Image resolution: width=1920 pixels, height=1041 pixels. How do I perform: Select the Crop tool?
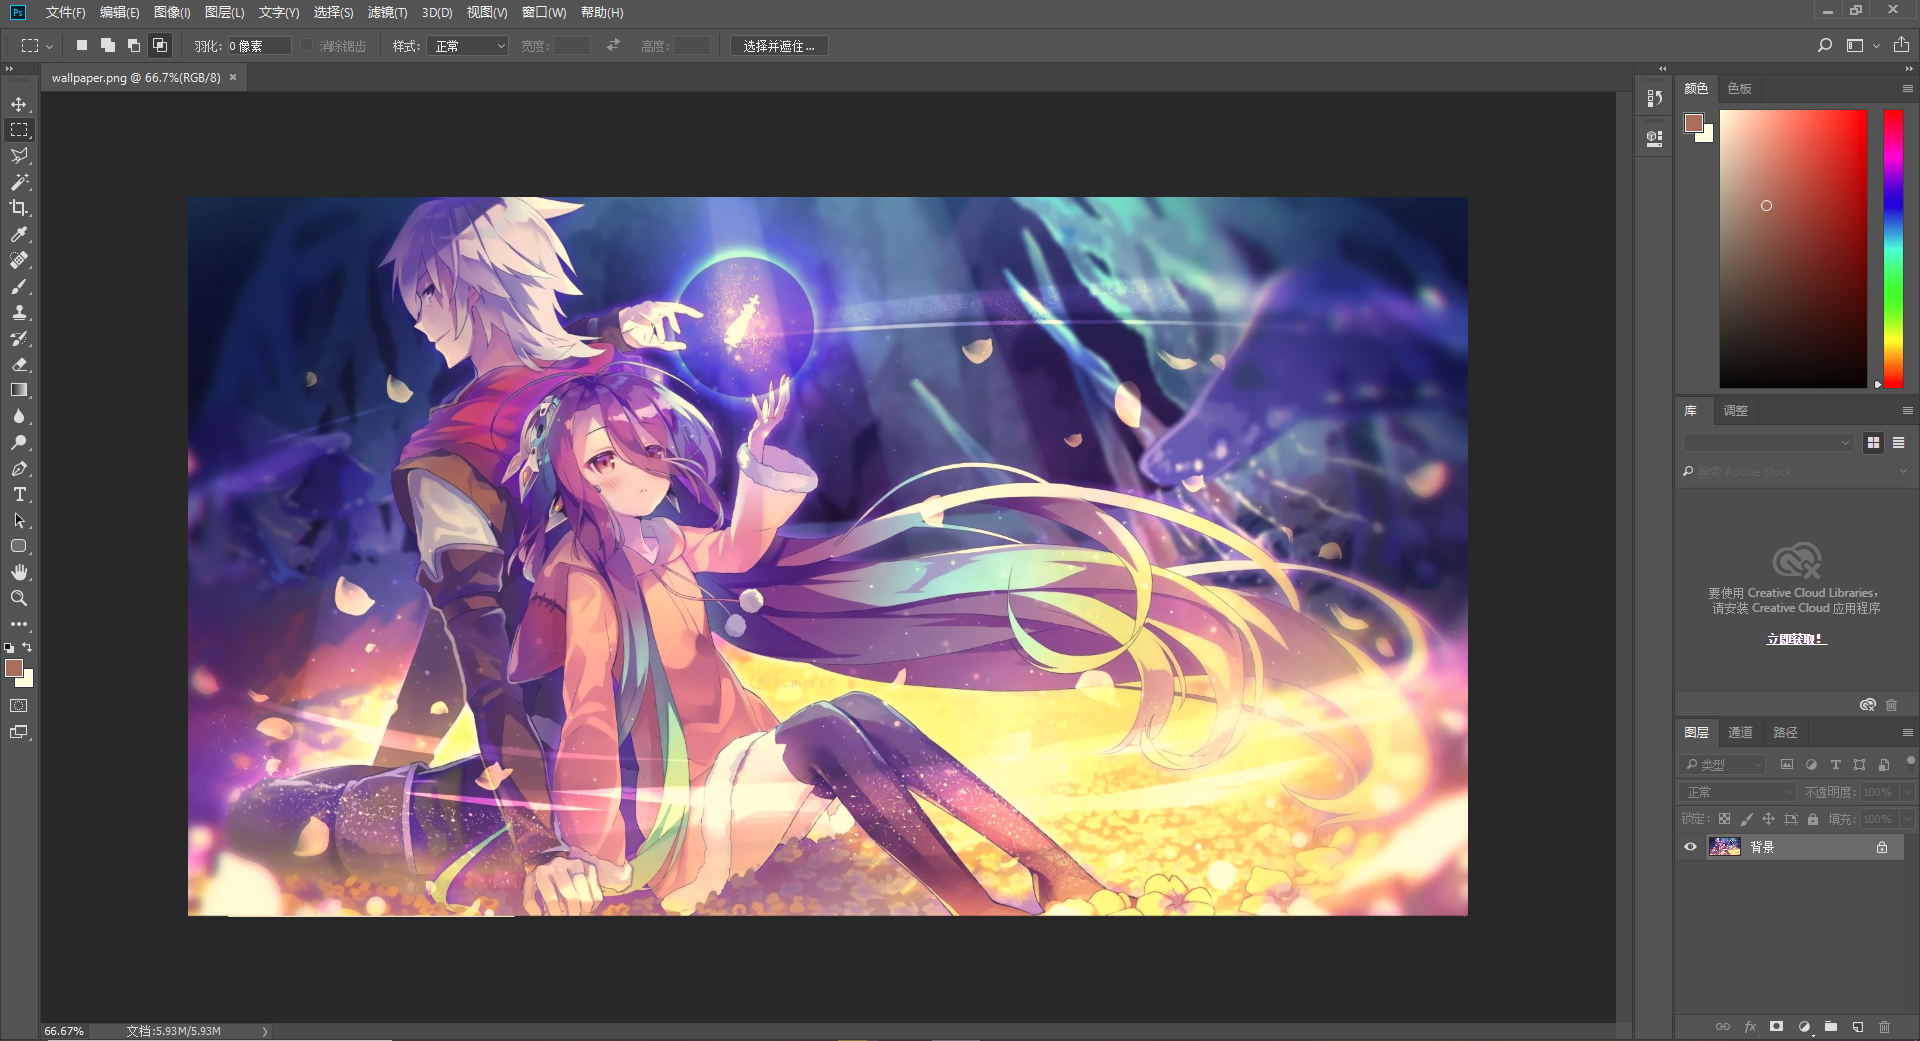pyautogui.click(x=19, y=208)
